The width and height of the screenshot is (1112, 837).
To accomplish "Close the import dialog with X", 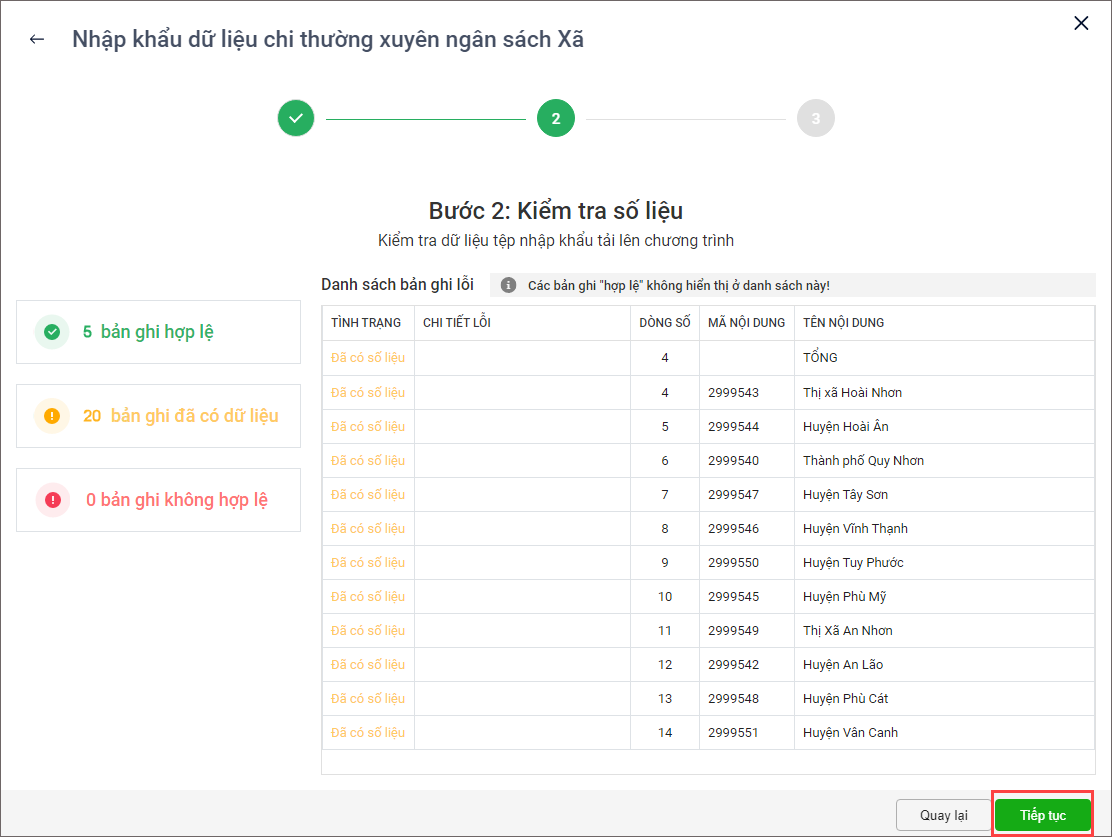I will 1081,23.
